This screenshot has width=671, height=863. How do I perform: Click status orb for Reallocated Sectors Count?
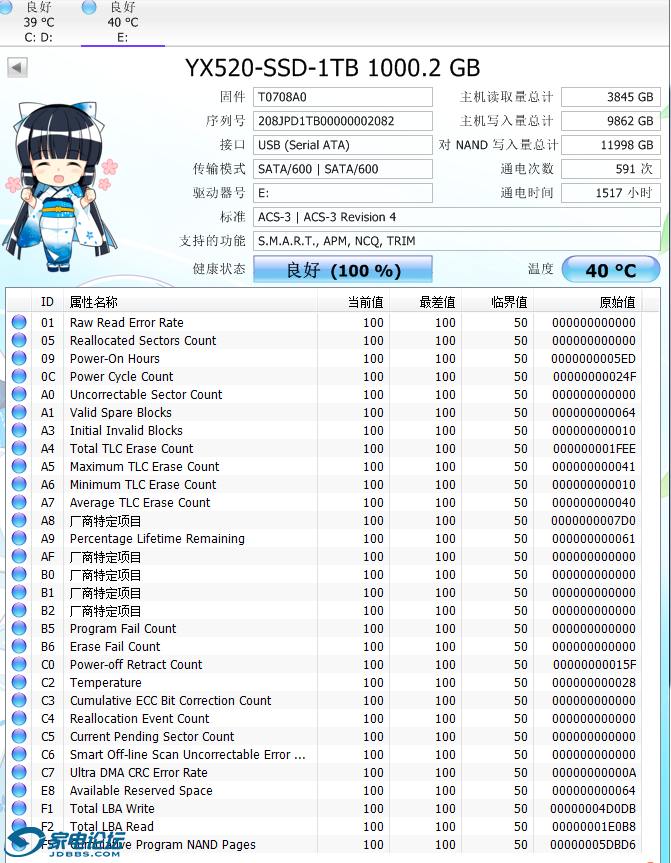tap(19, 340)
